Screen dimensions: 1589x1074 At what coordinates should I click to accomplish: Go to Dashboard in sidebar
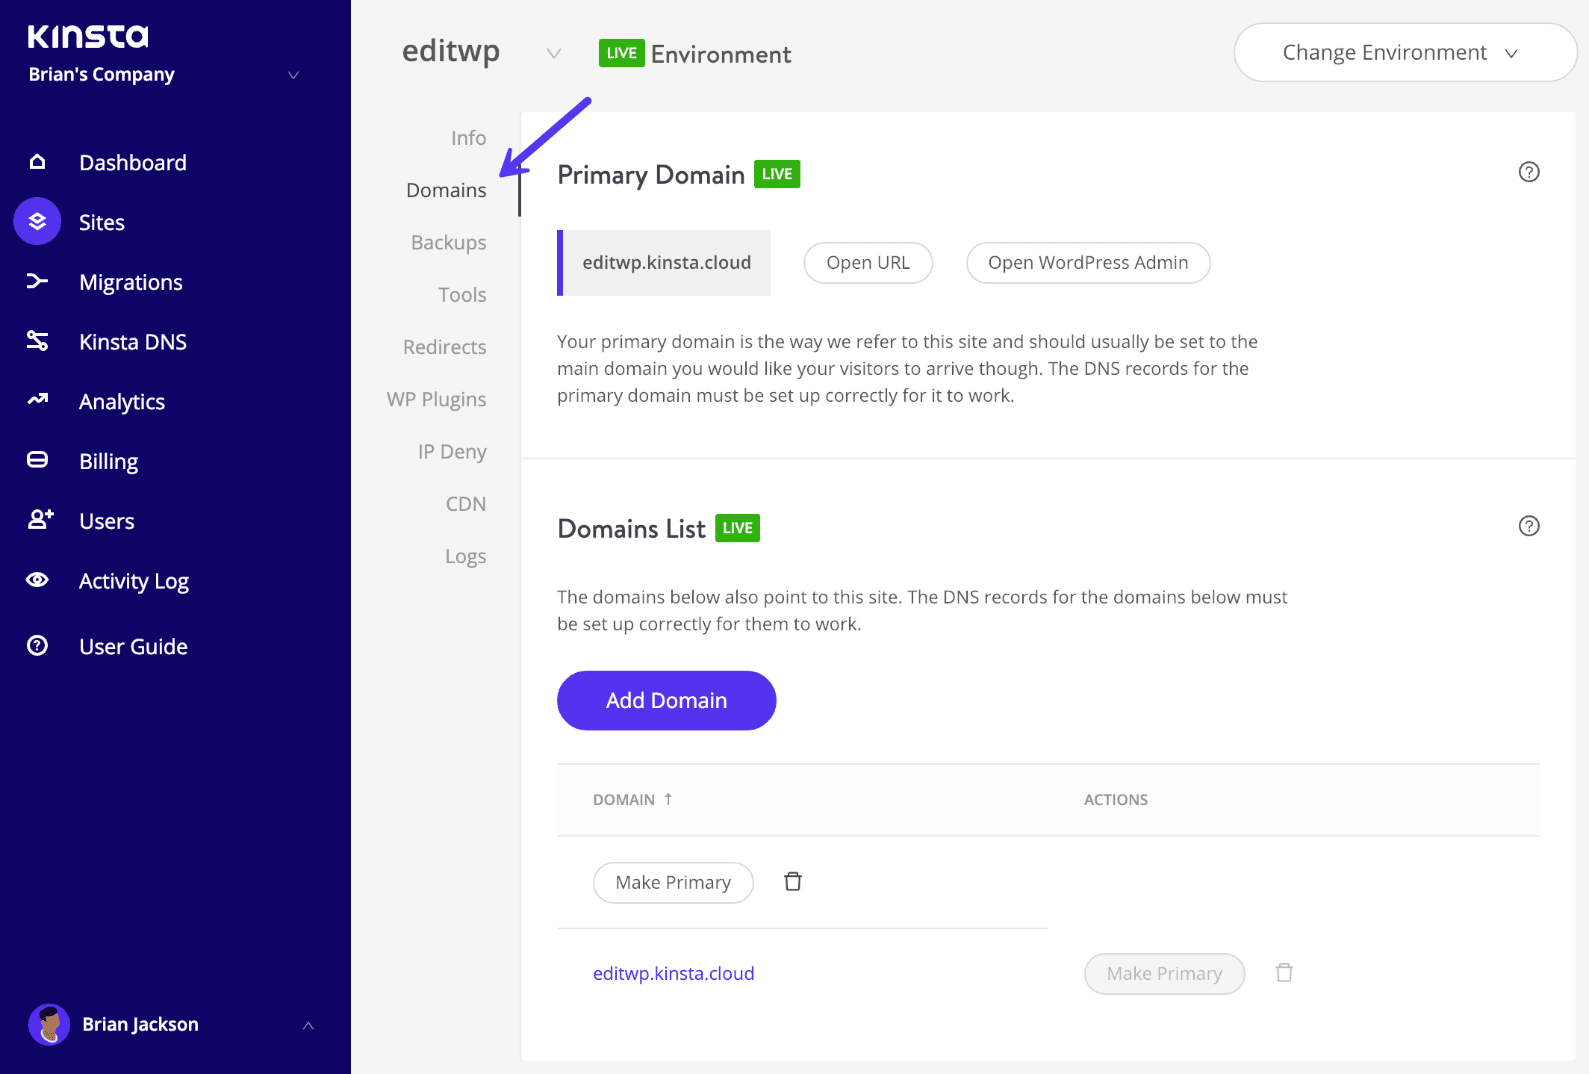(133, 162)
